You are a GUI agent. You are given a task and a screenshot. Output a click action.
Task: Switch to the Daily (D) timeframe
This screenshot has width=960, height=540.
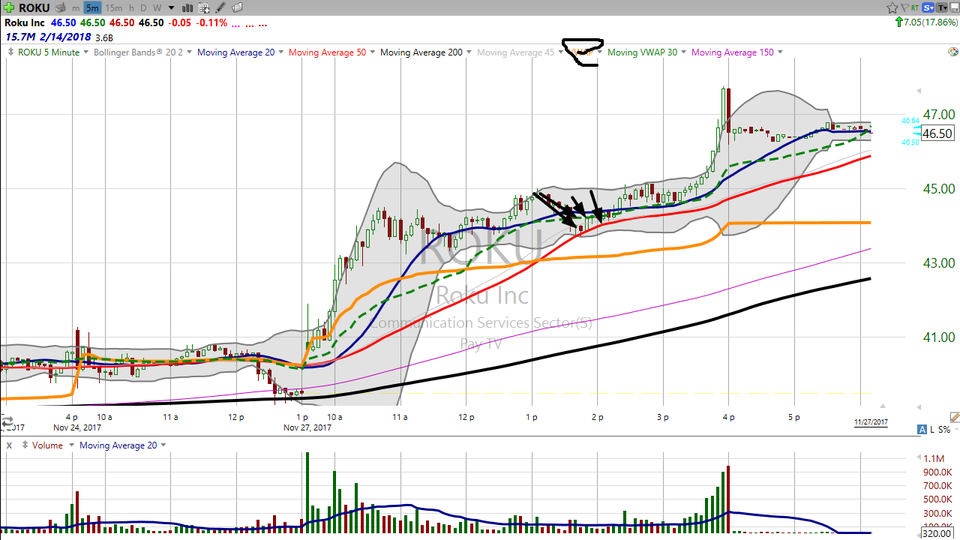[x=143, y=8]
